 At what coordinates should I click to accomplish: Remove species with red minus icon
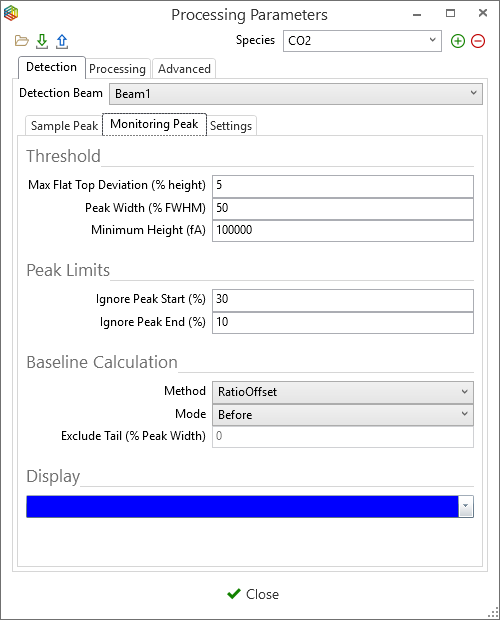pos(478,41)
